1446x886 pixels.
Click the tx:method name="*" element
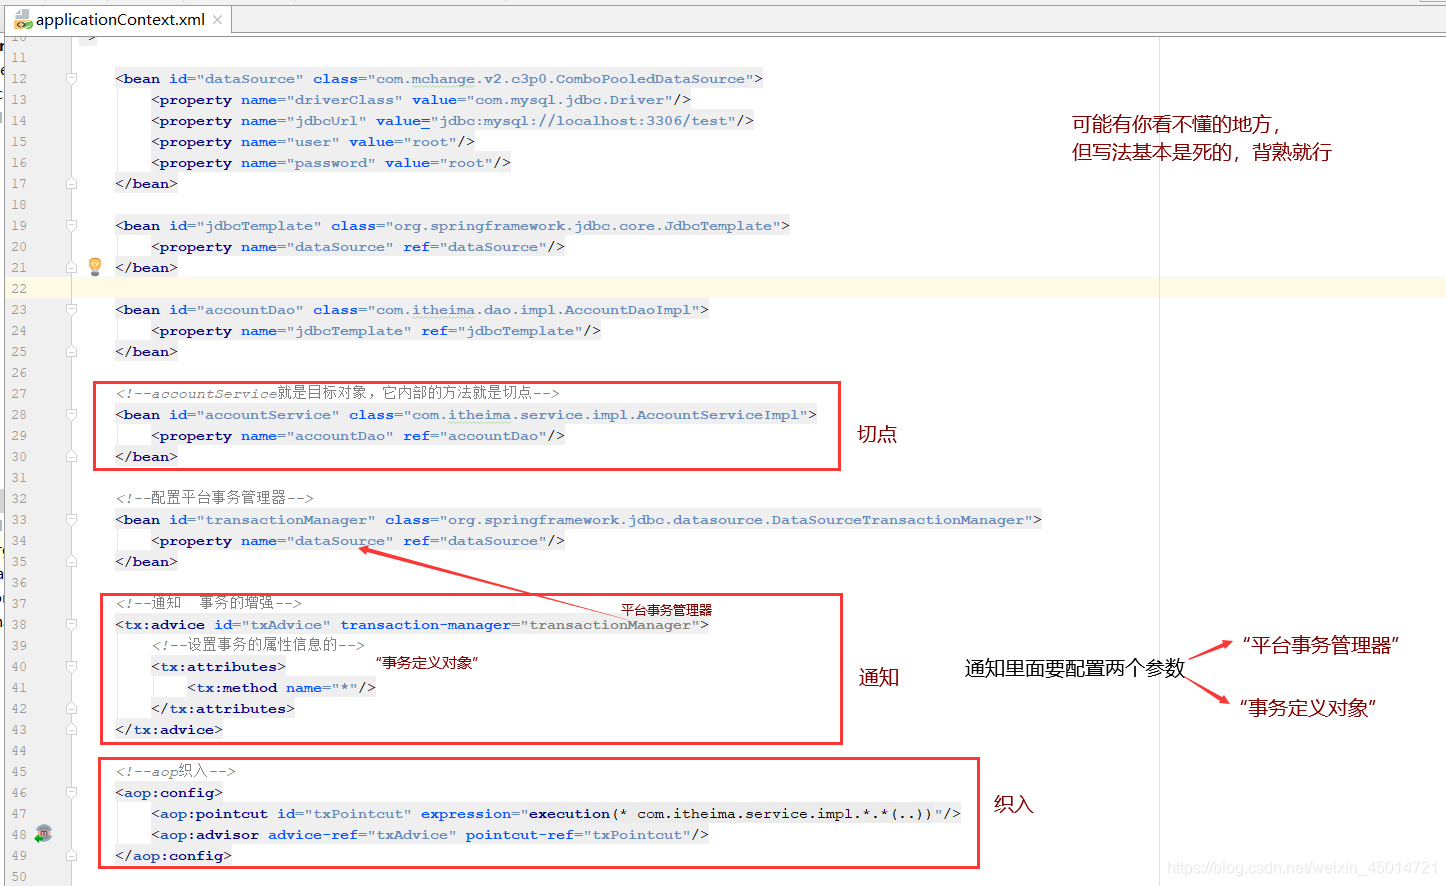pyautogui.click(x=281, y=688)
